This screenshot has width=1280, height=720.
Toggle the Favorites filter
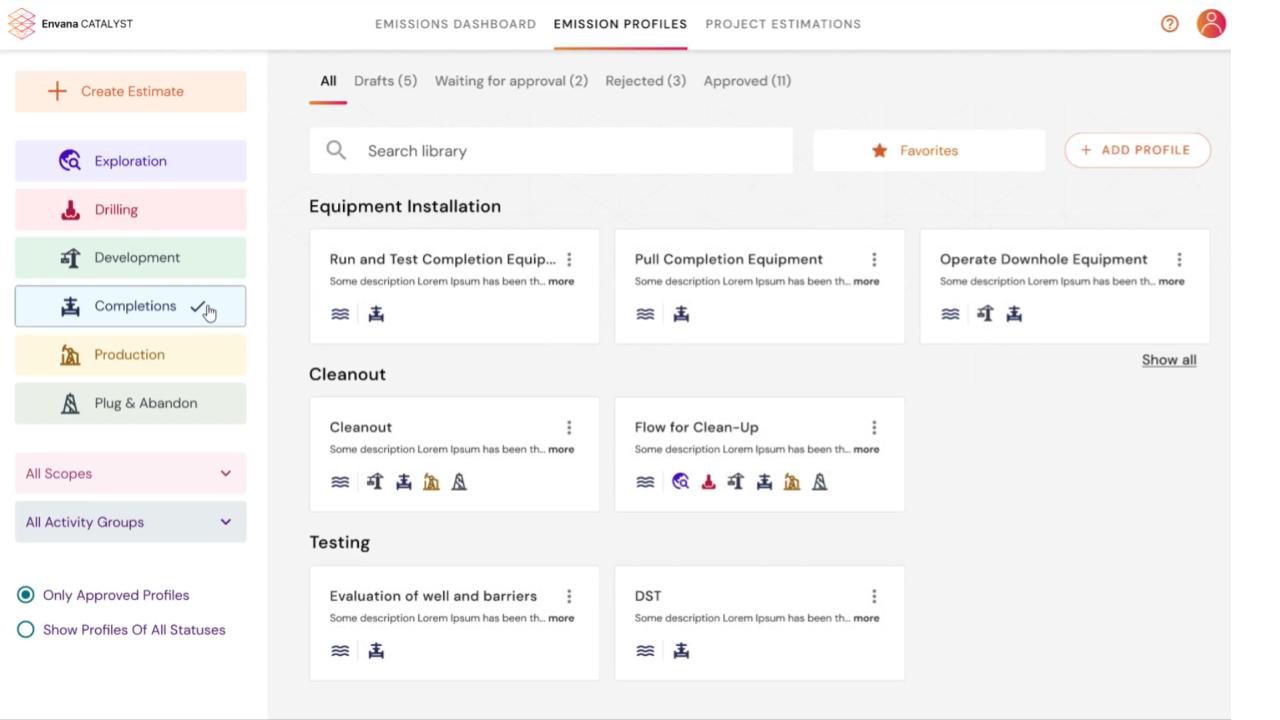pyautogui.click(x=928, y=150)
